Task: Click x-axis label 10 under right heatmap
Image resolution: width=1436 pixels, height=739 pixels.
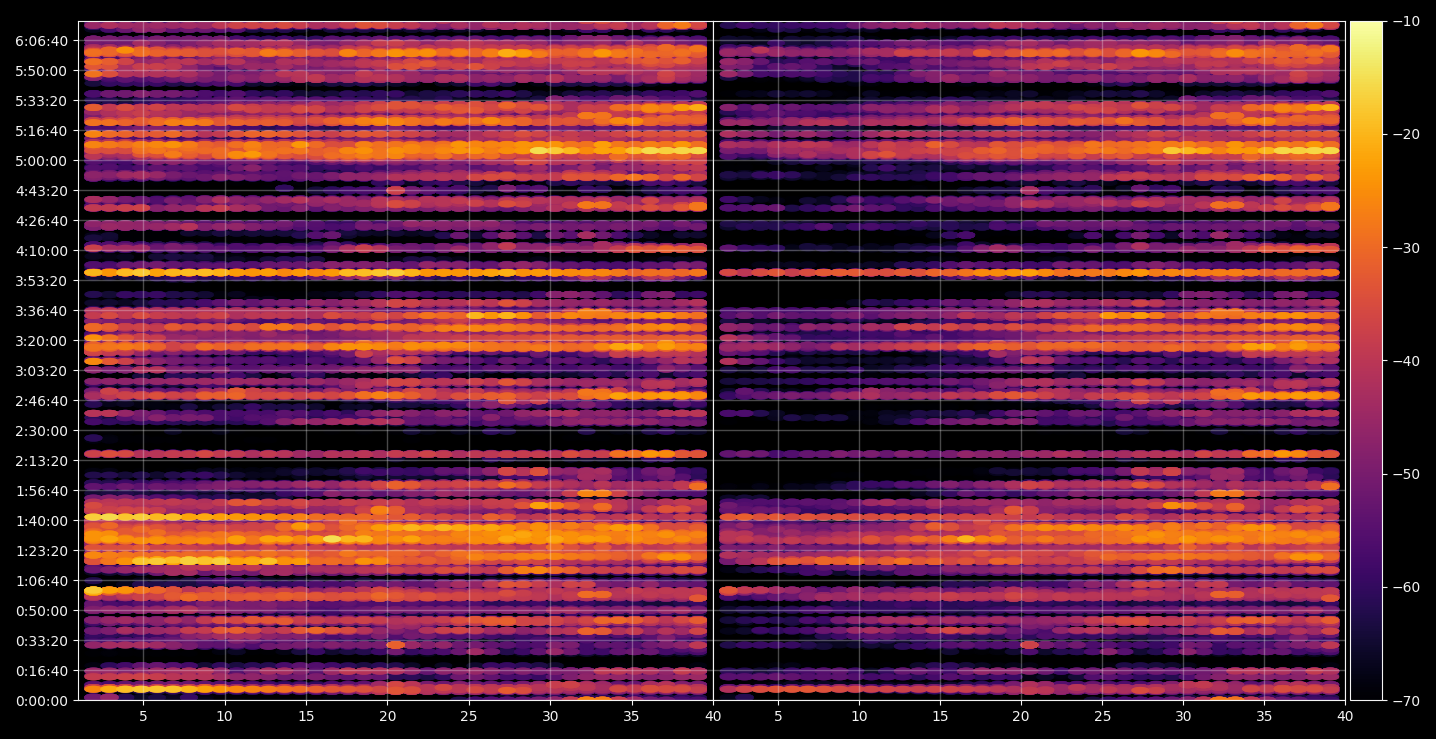Action: 859,716
